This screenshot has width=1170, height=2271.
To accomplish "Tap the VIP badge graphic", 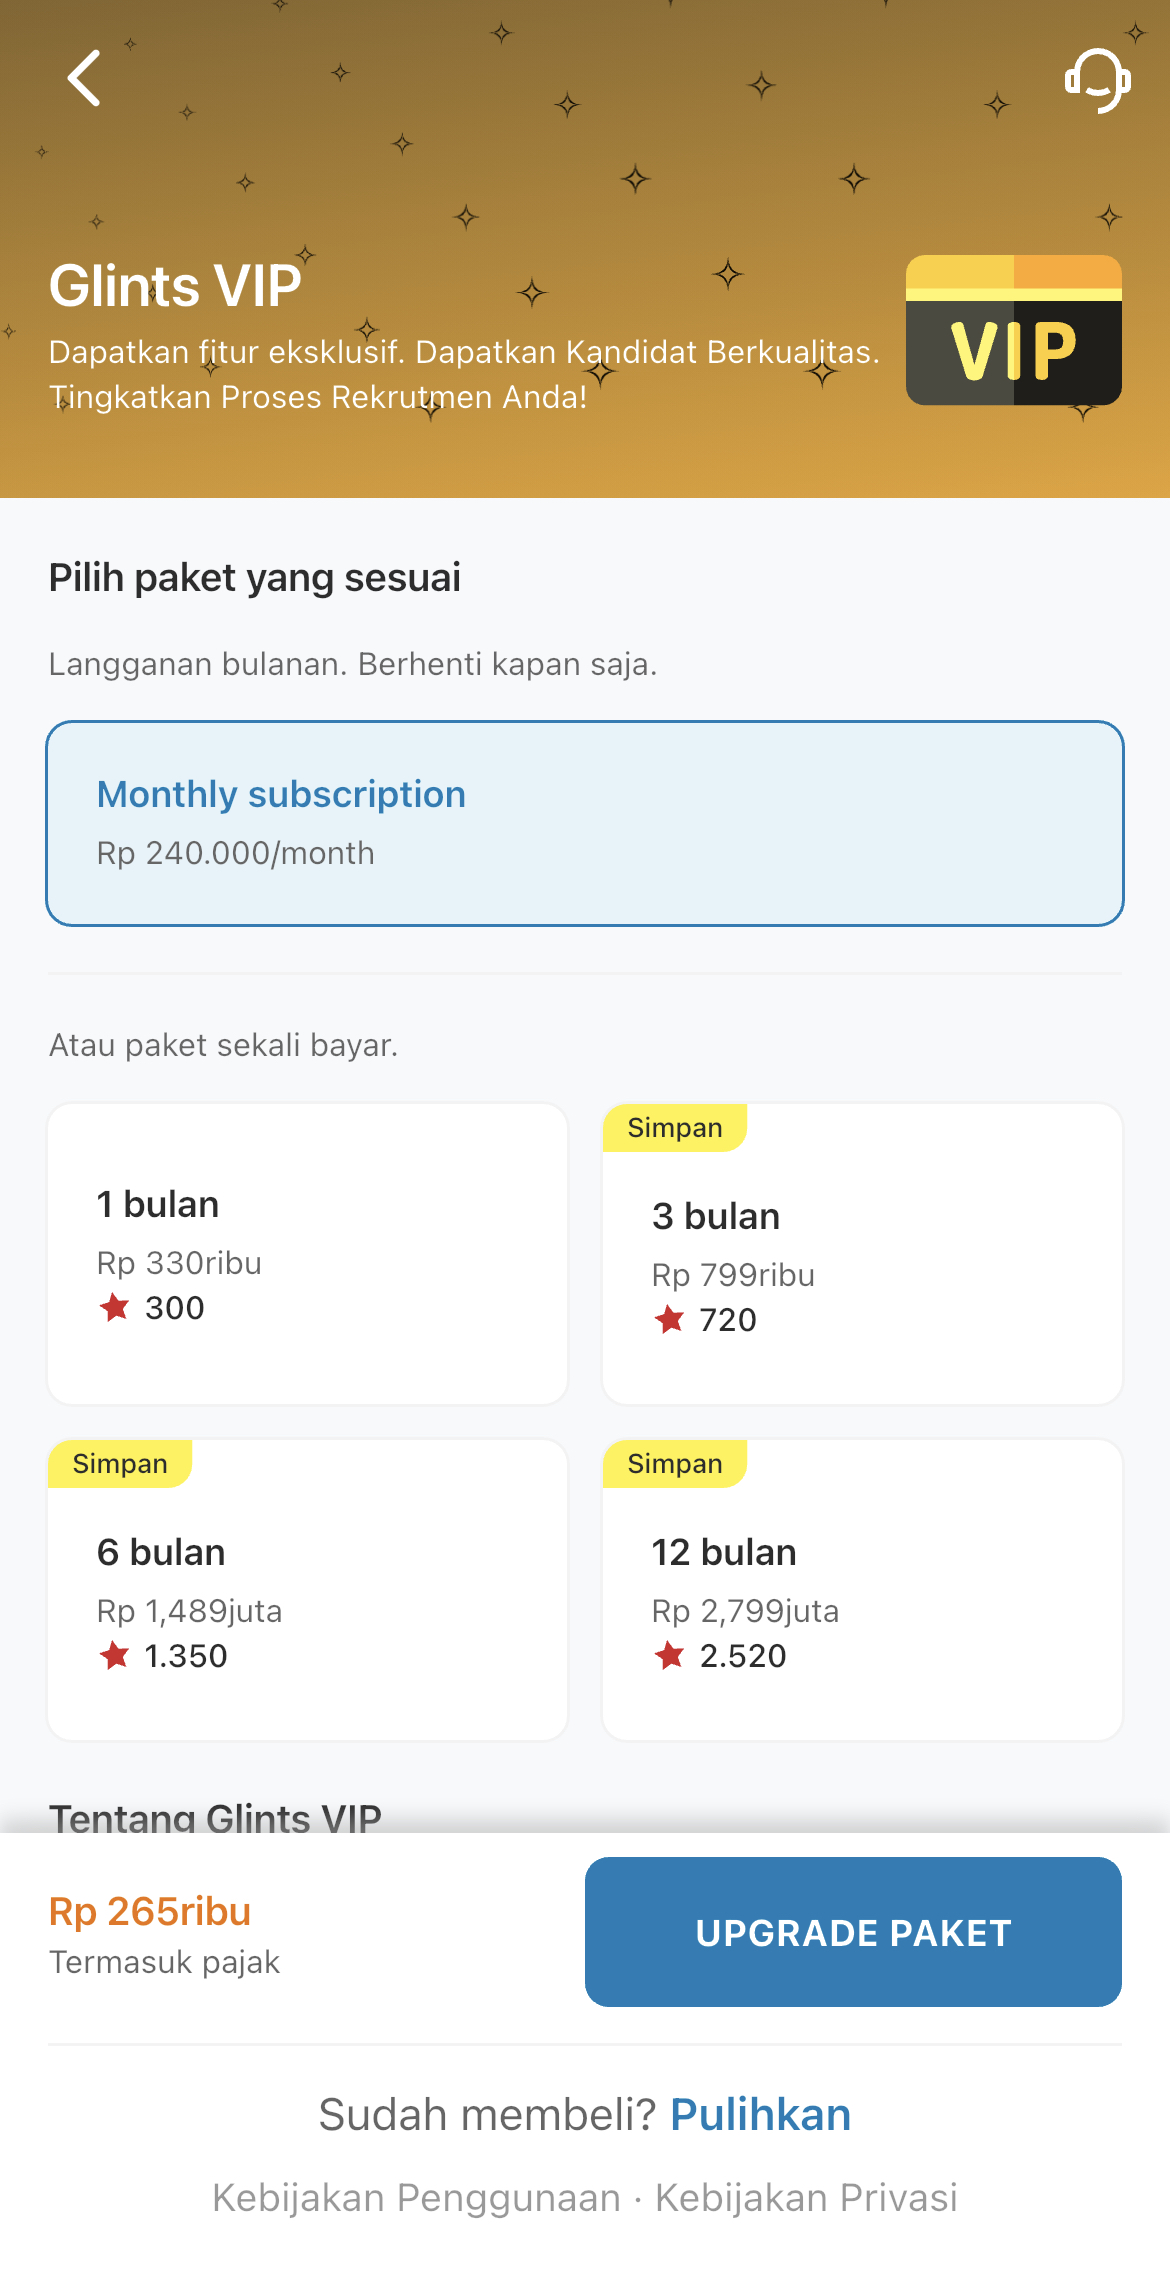I will [x=1013, y=330].
